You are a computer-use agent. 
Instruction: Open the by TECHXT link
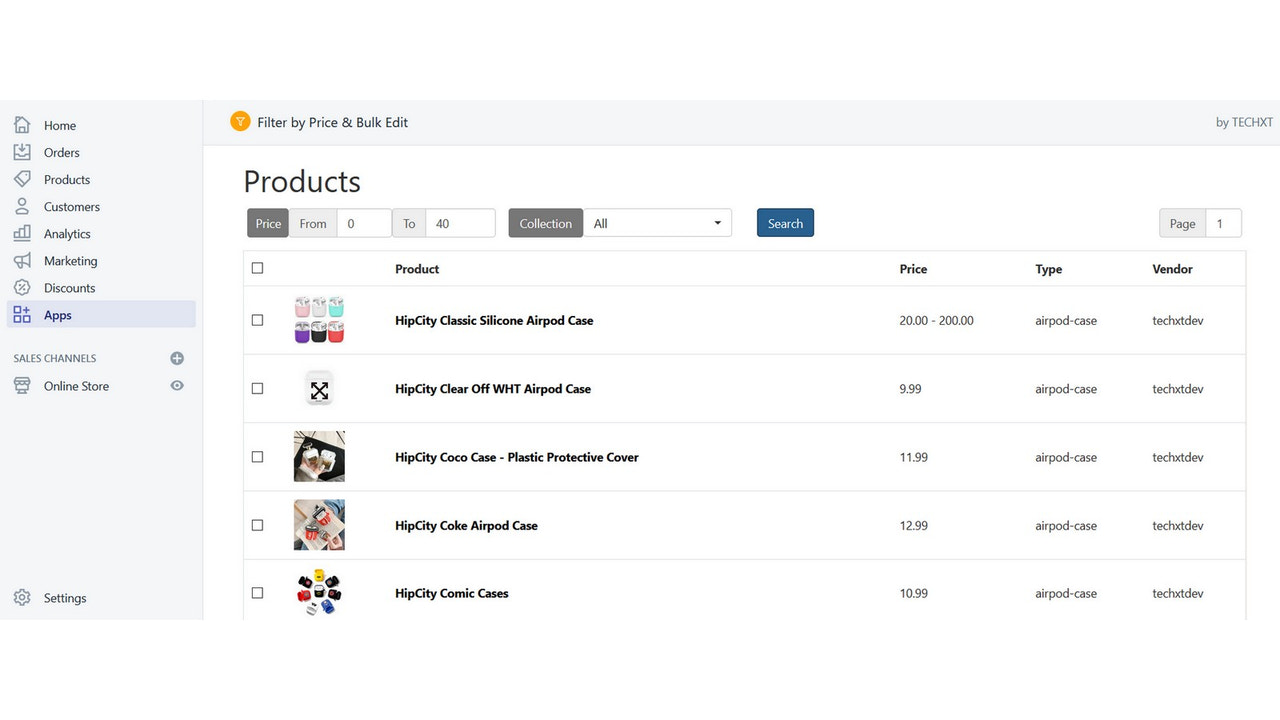pos(1244,121)
